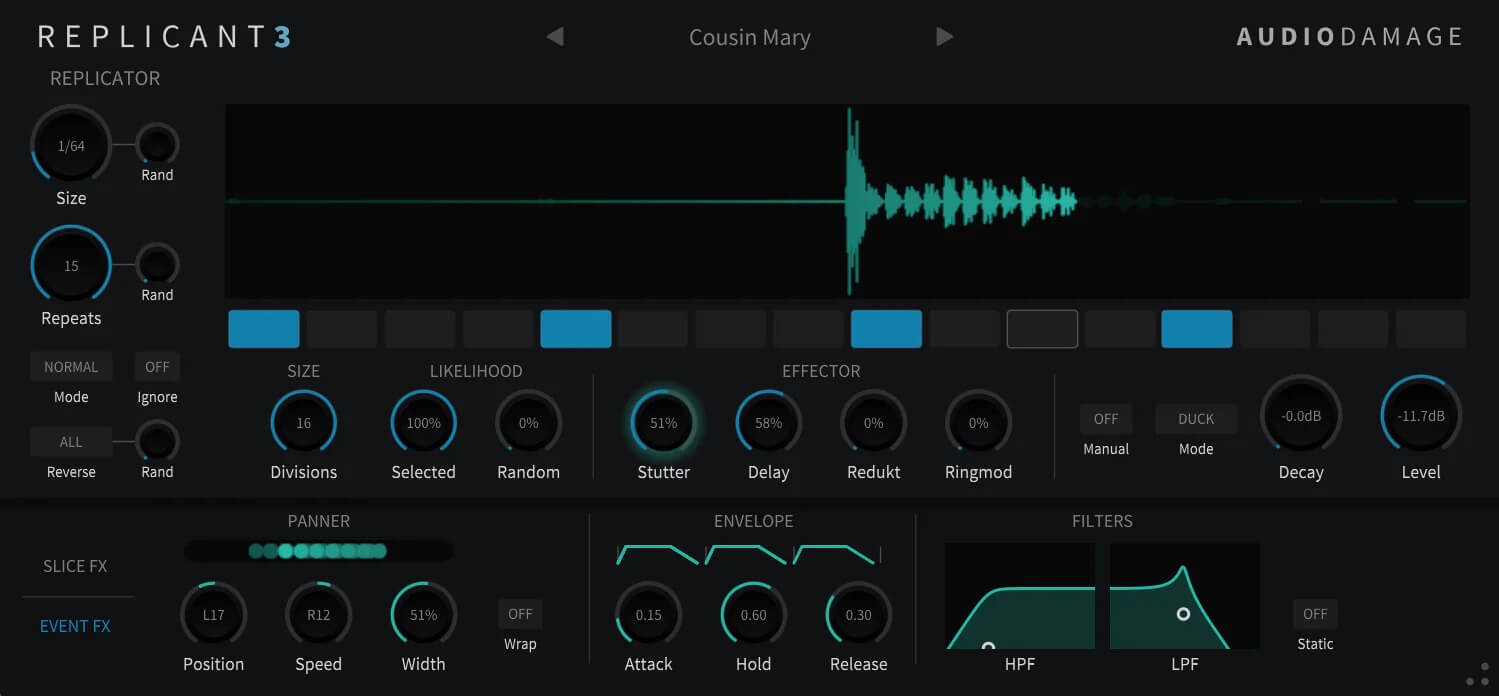Adjust the Stutter knob in Effector section
Image resolution: width=1499 pixels, height=696 pixels.
click(x=663, y=422)
